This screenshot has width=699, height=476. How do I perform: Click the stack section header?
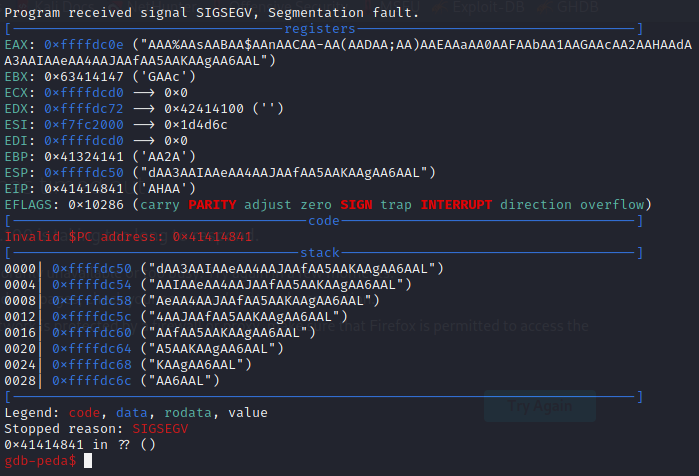click(x=320, y=253)
